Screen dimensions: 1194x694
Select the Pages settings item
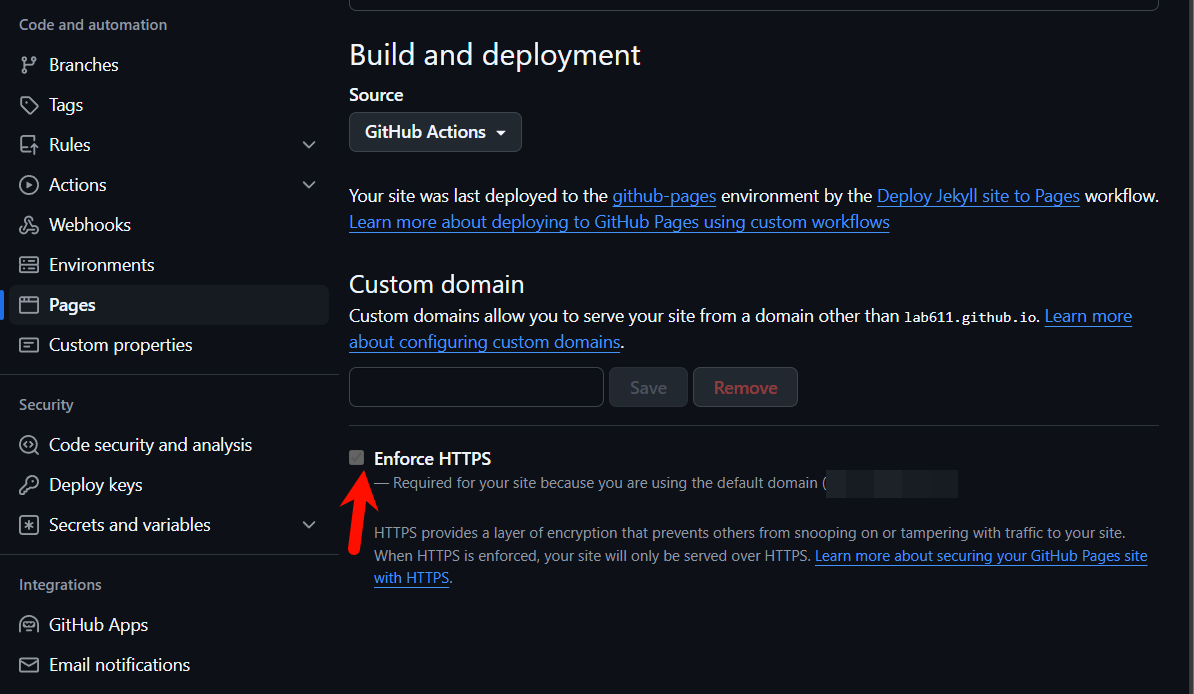click(169, 305)
